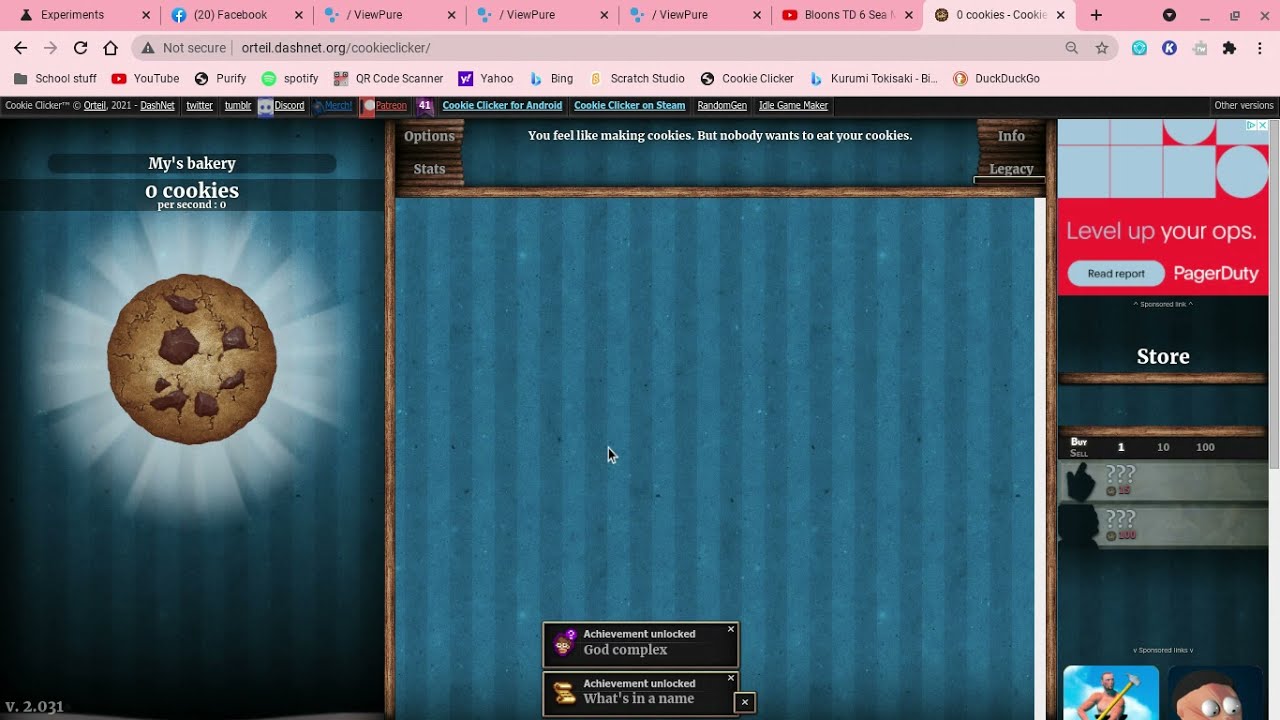This screenshot has height=720, width=1280.
Task: Switch to the Facebook tab
Action: 236,15
